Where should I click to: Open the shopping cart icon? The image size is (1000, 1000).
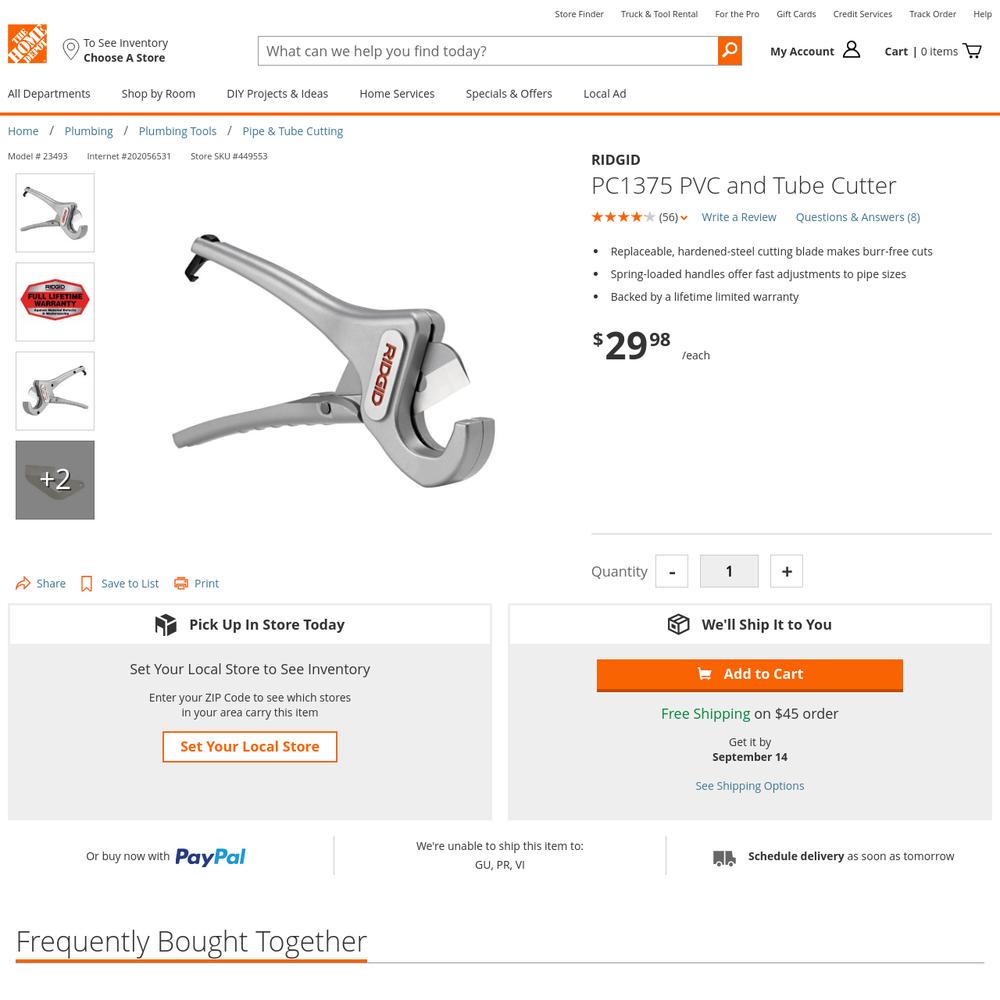tap(972, 50)
